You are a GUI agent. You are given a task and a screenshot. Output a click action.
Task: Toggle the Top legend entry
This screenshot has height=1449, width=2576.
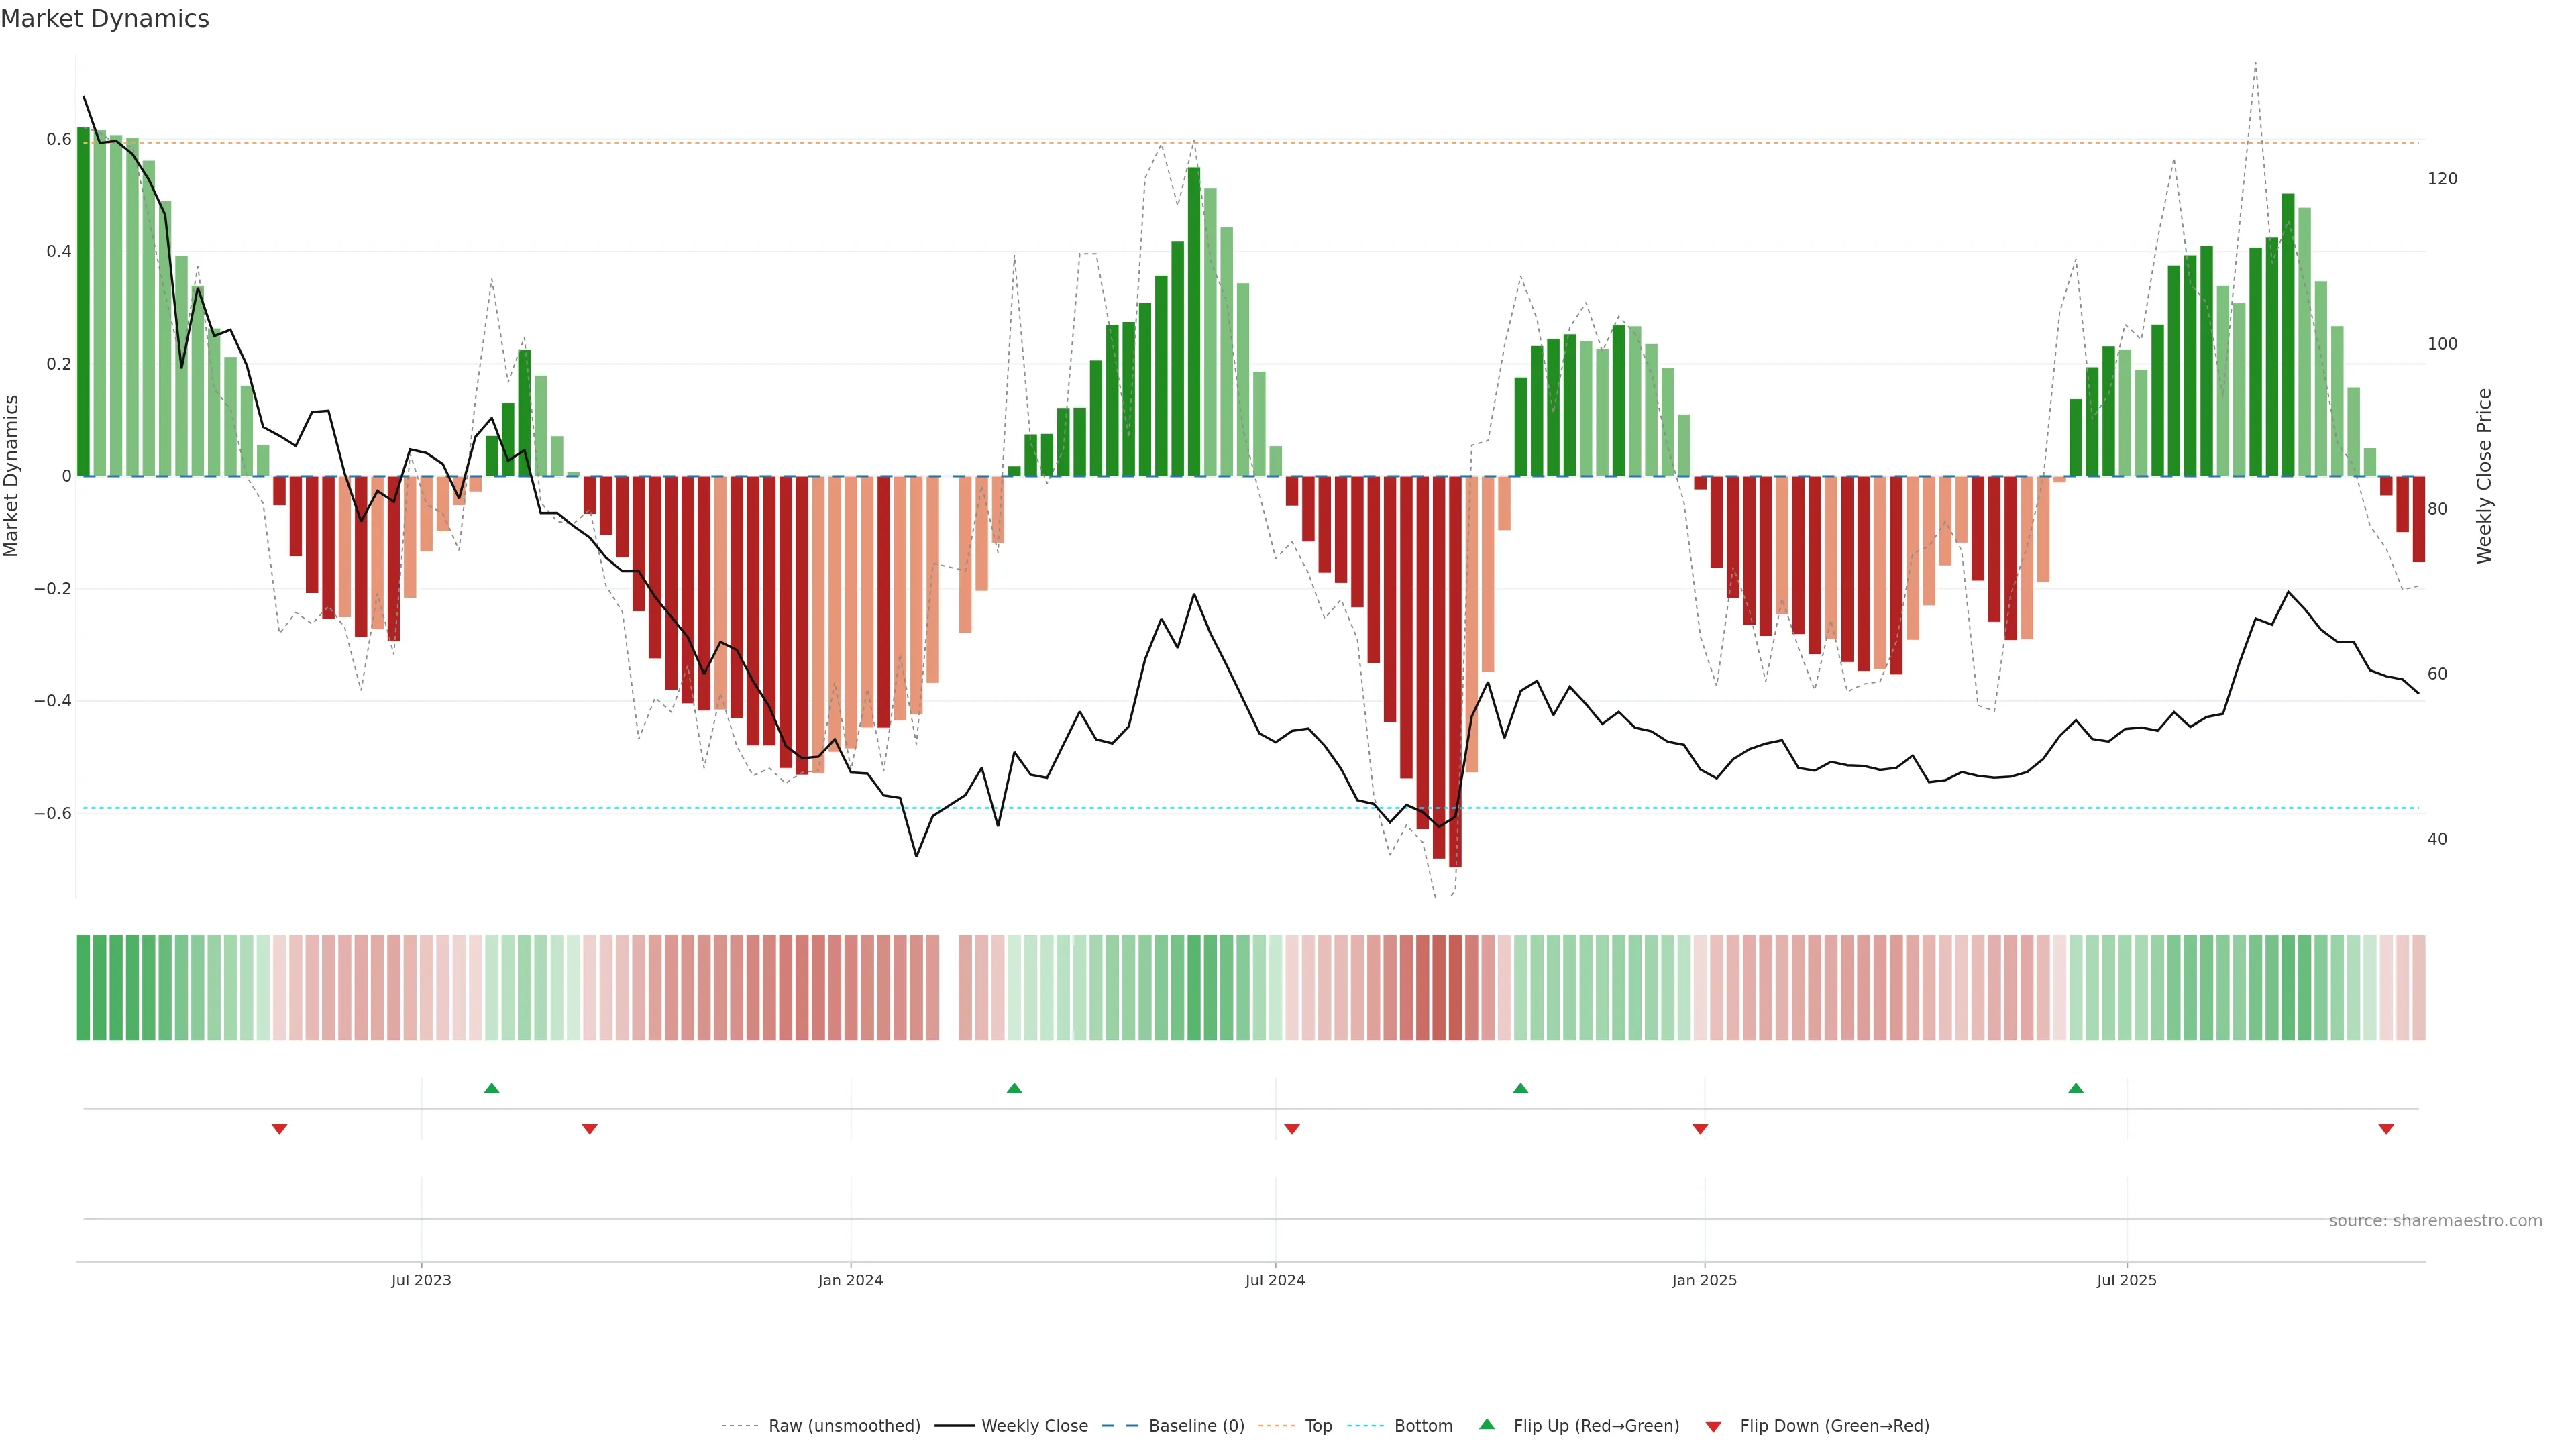click(1318, 1426)
